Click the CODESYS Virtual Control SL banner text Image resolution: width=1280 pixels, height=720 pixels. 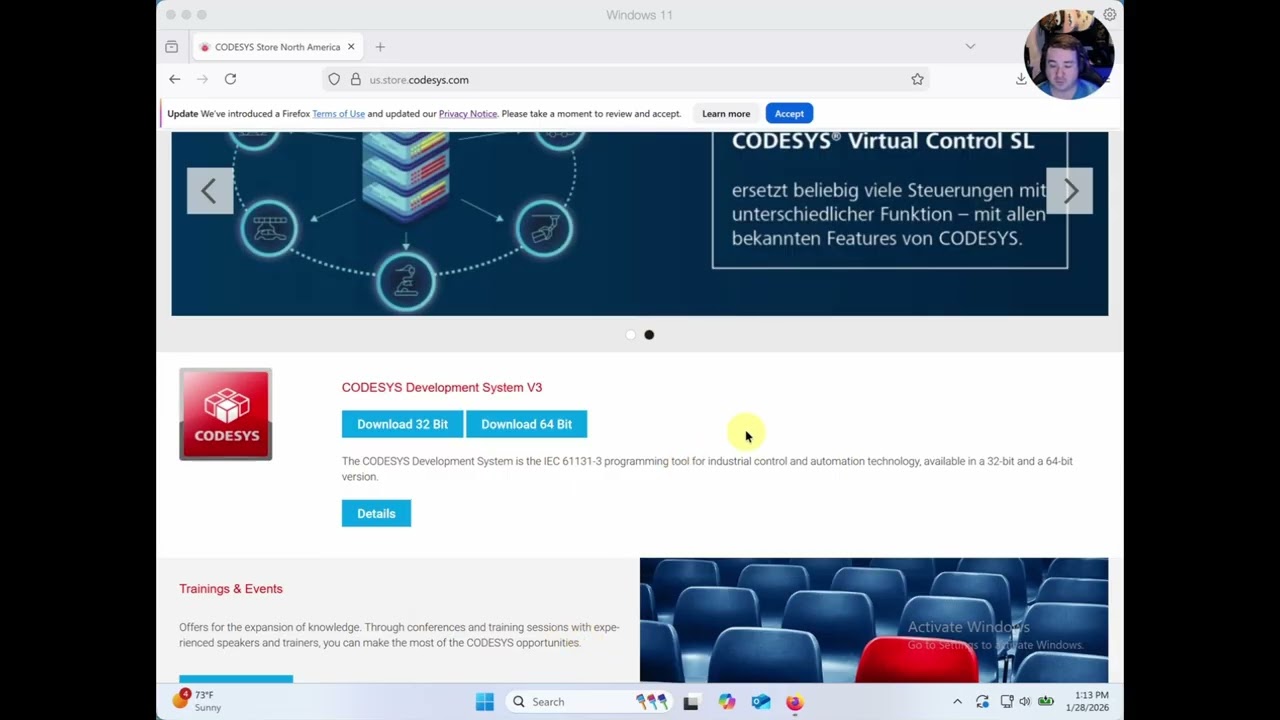coord(883,142)
